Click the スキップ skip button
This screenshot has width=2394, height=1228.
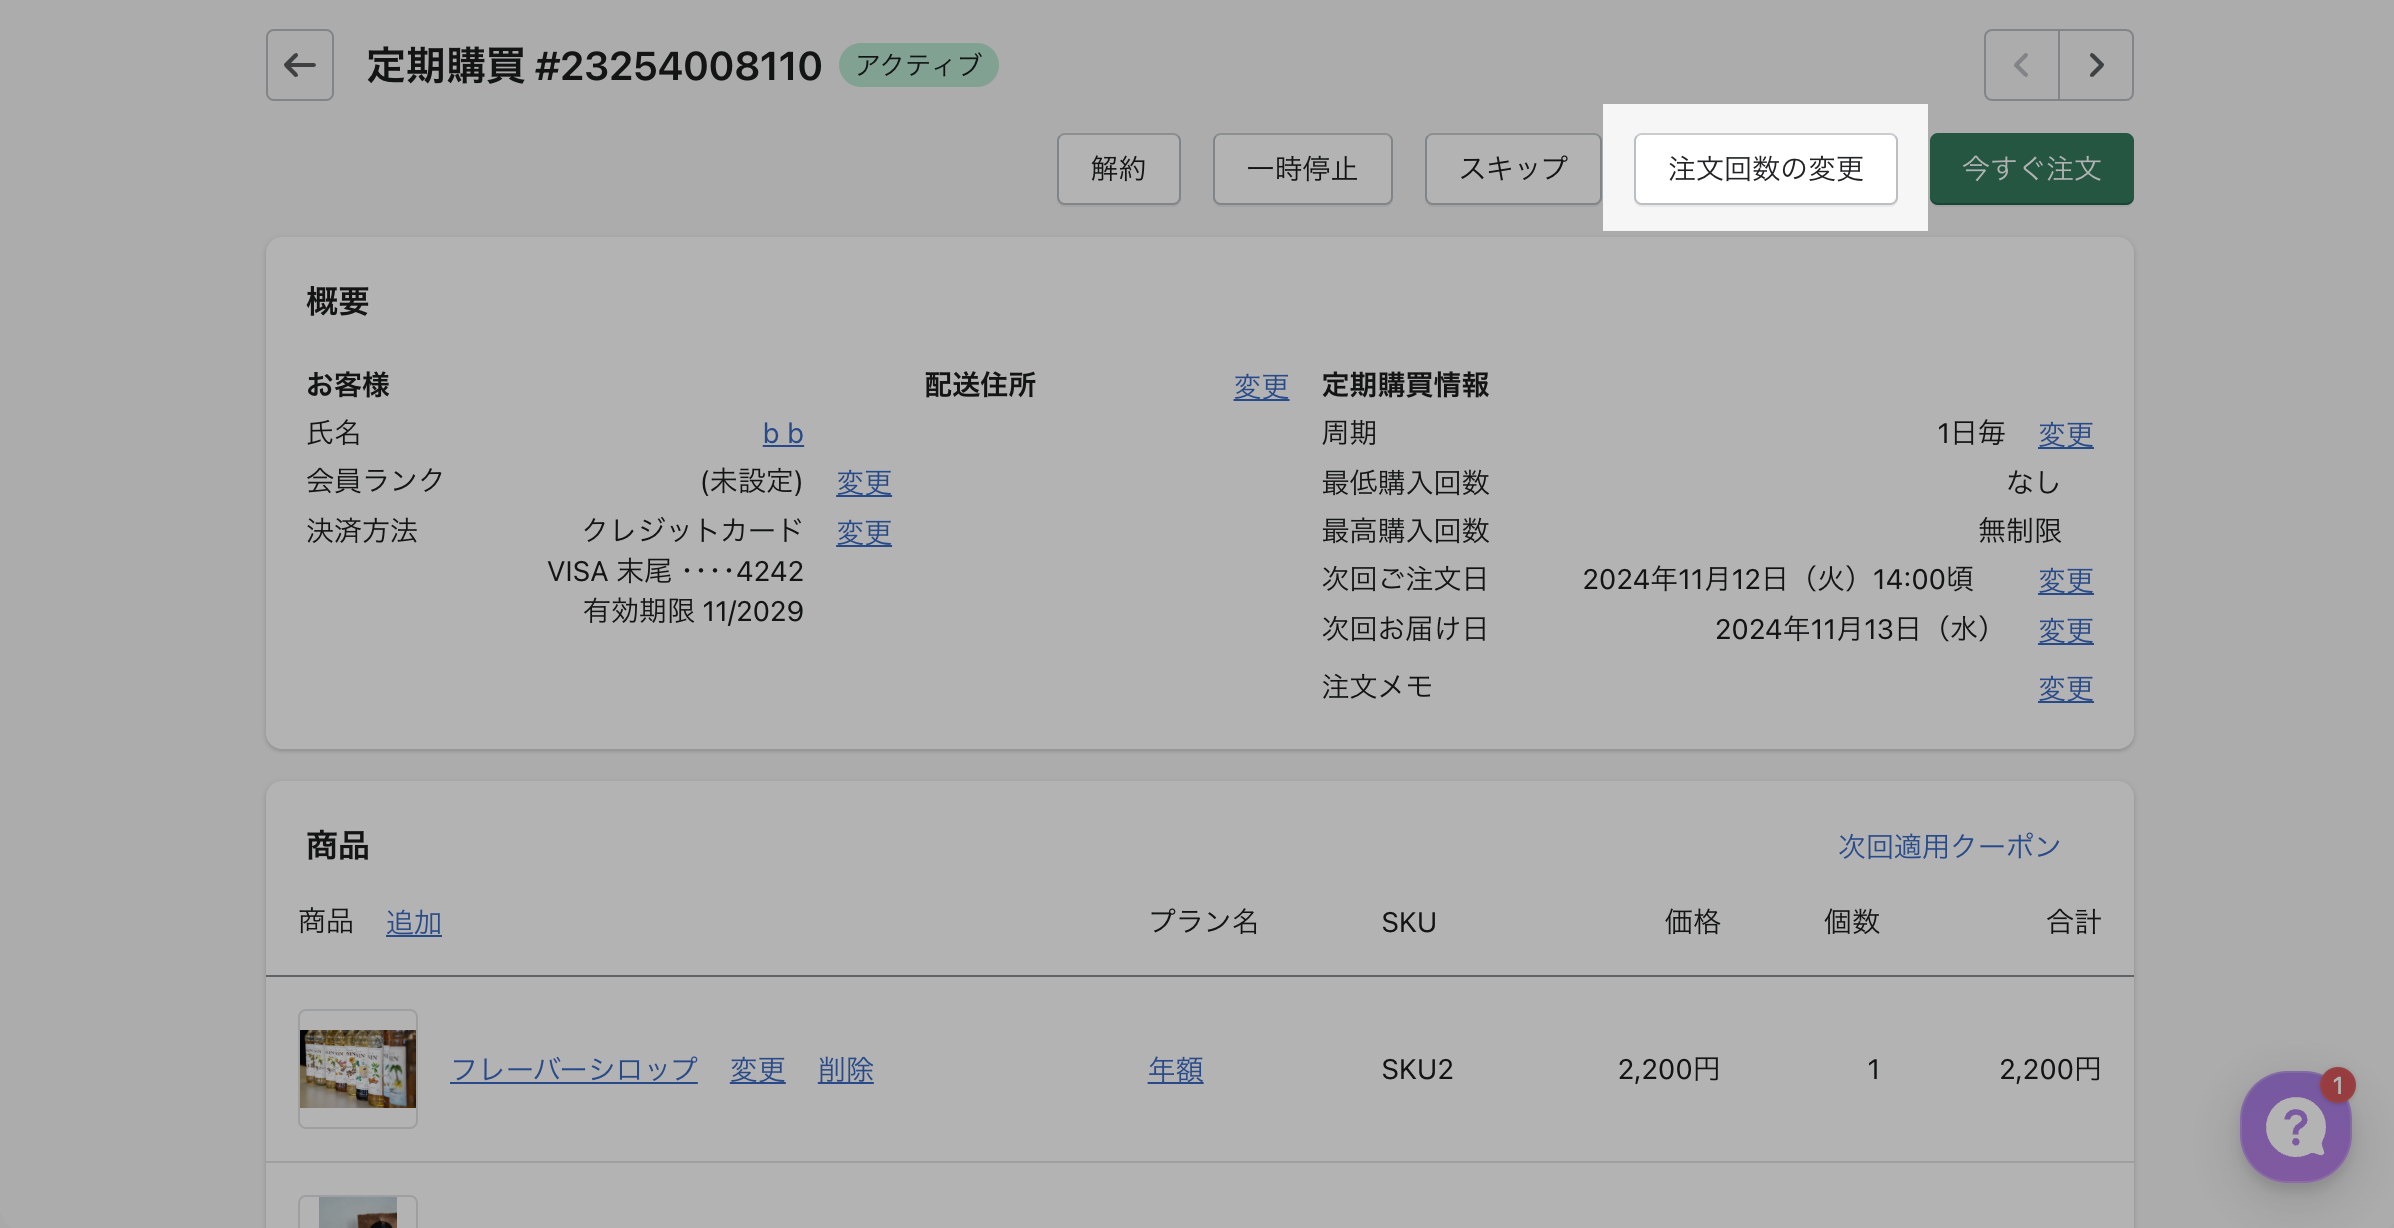pyautogui.click(x=1512, y=168)
